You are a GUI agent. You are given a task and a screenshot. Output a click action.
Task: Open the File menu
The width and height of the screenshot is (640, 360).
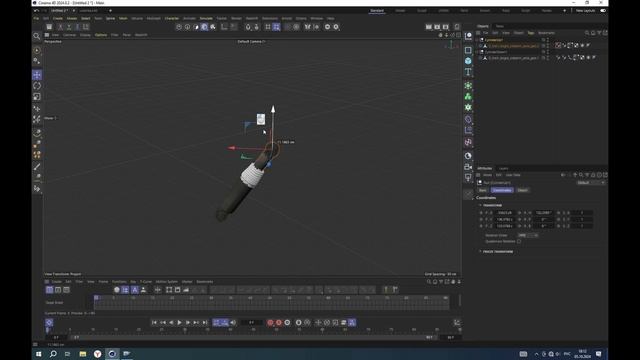pyautogui.click(x=36, y=18)
